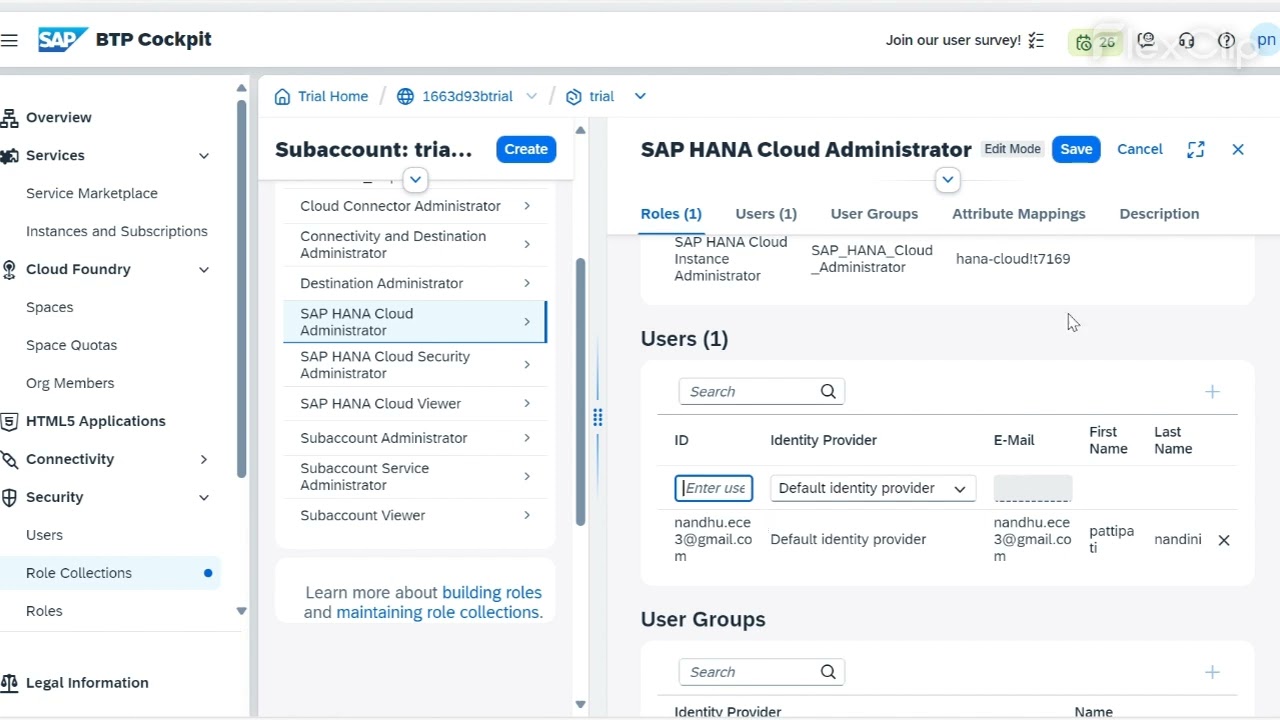Close the SAP HANA Cloud Administrator panel
The image size is (1280, 720).
click(x=1238, y=149)
